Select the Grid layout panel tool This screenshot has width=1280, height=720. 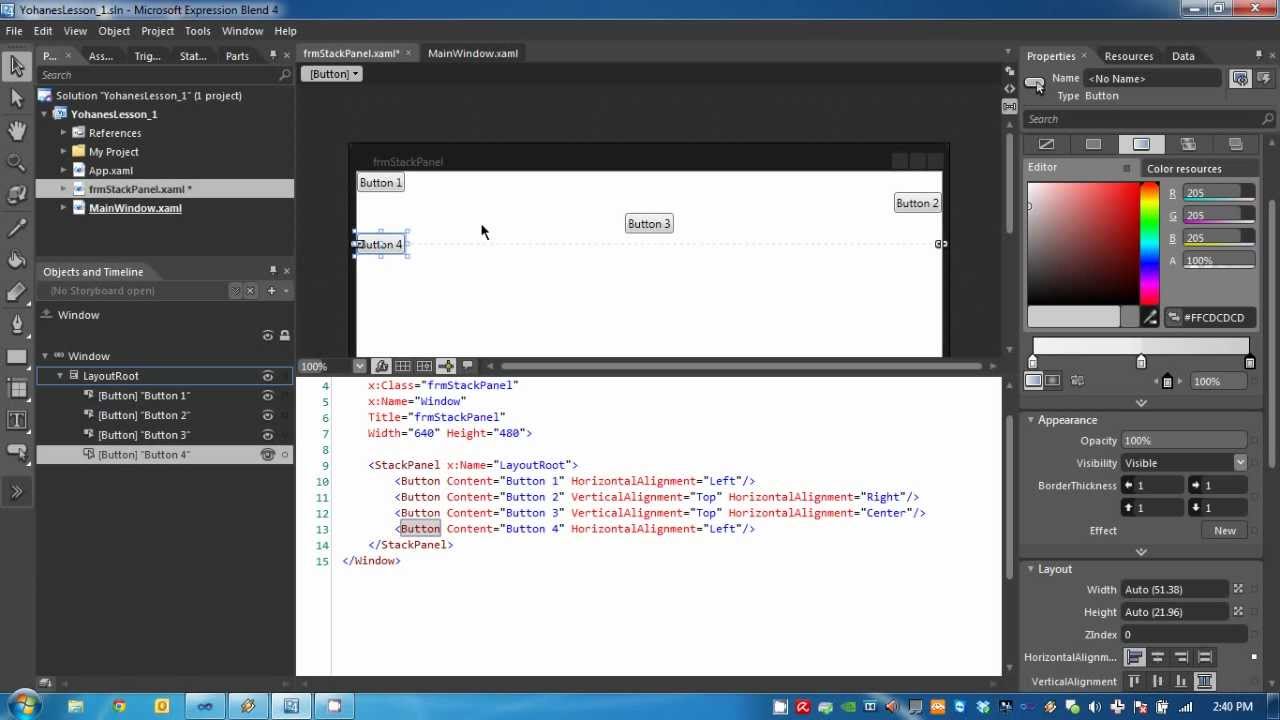pos(16,389)
